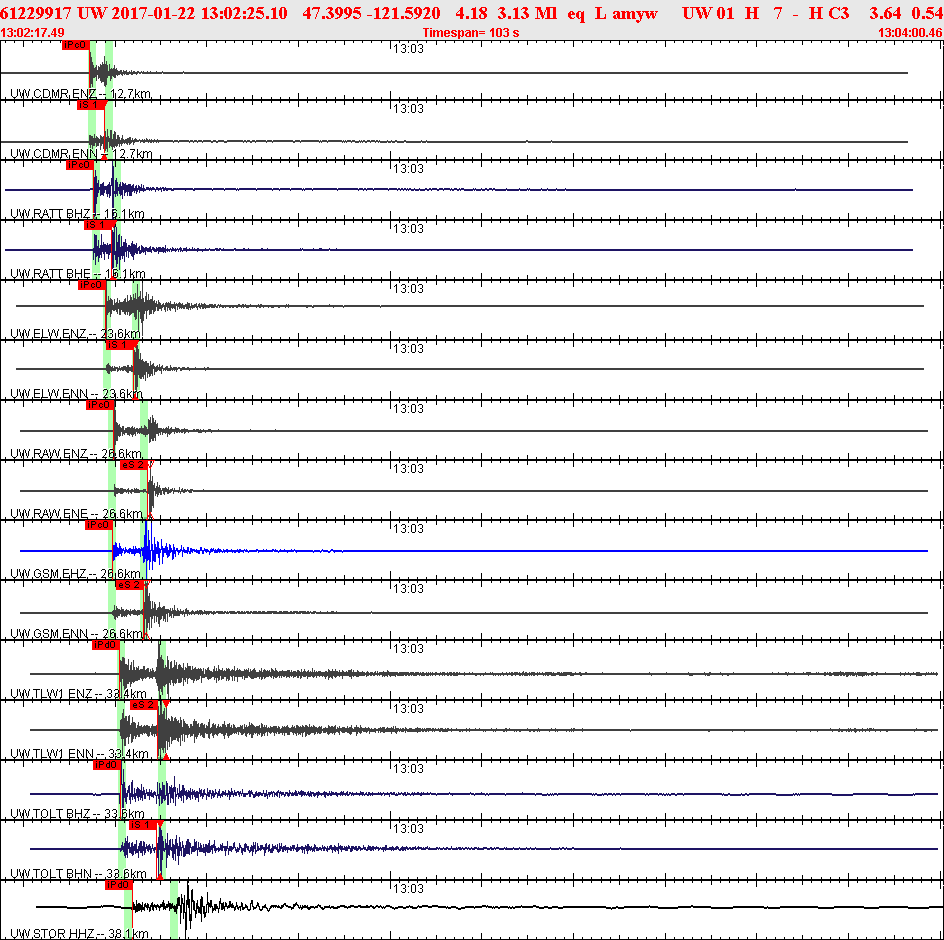Pick the iPc0 flag on ELW ENZ trace

click(92, 285)
